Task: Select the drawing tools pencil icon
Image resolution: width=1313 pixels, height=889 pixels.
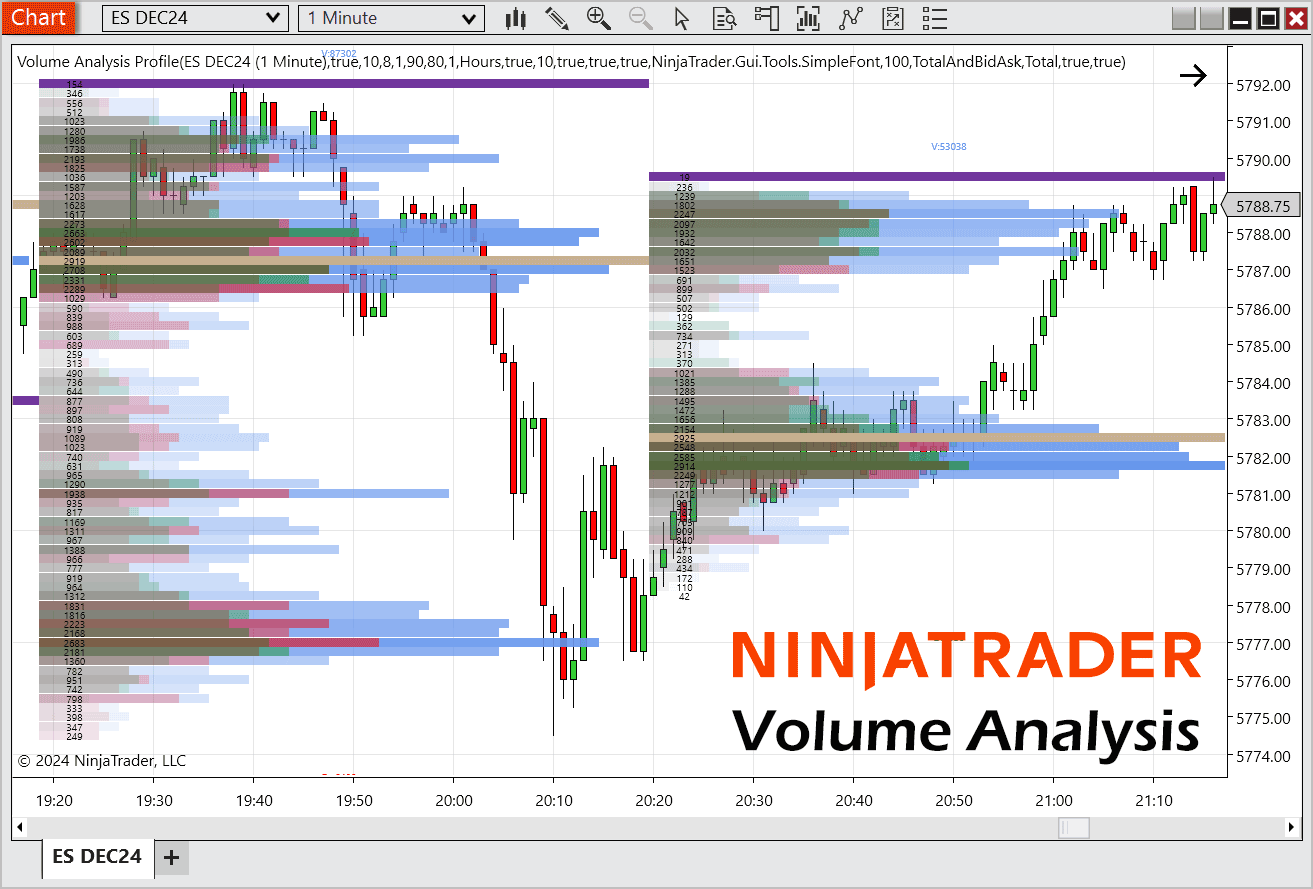Action: [x=557, y=18]
